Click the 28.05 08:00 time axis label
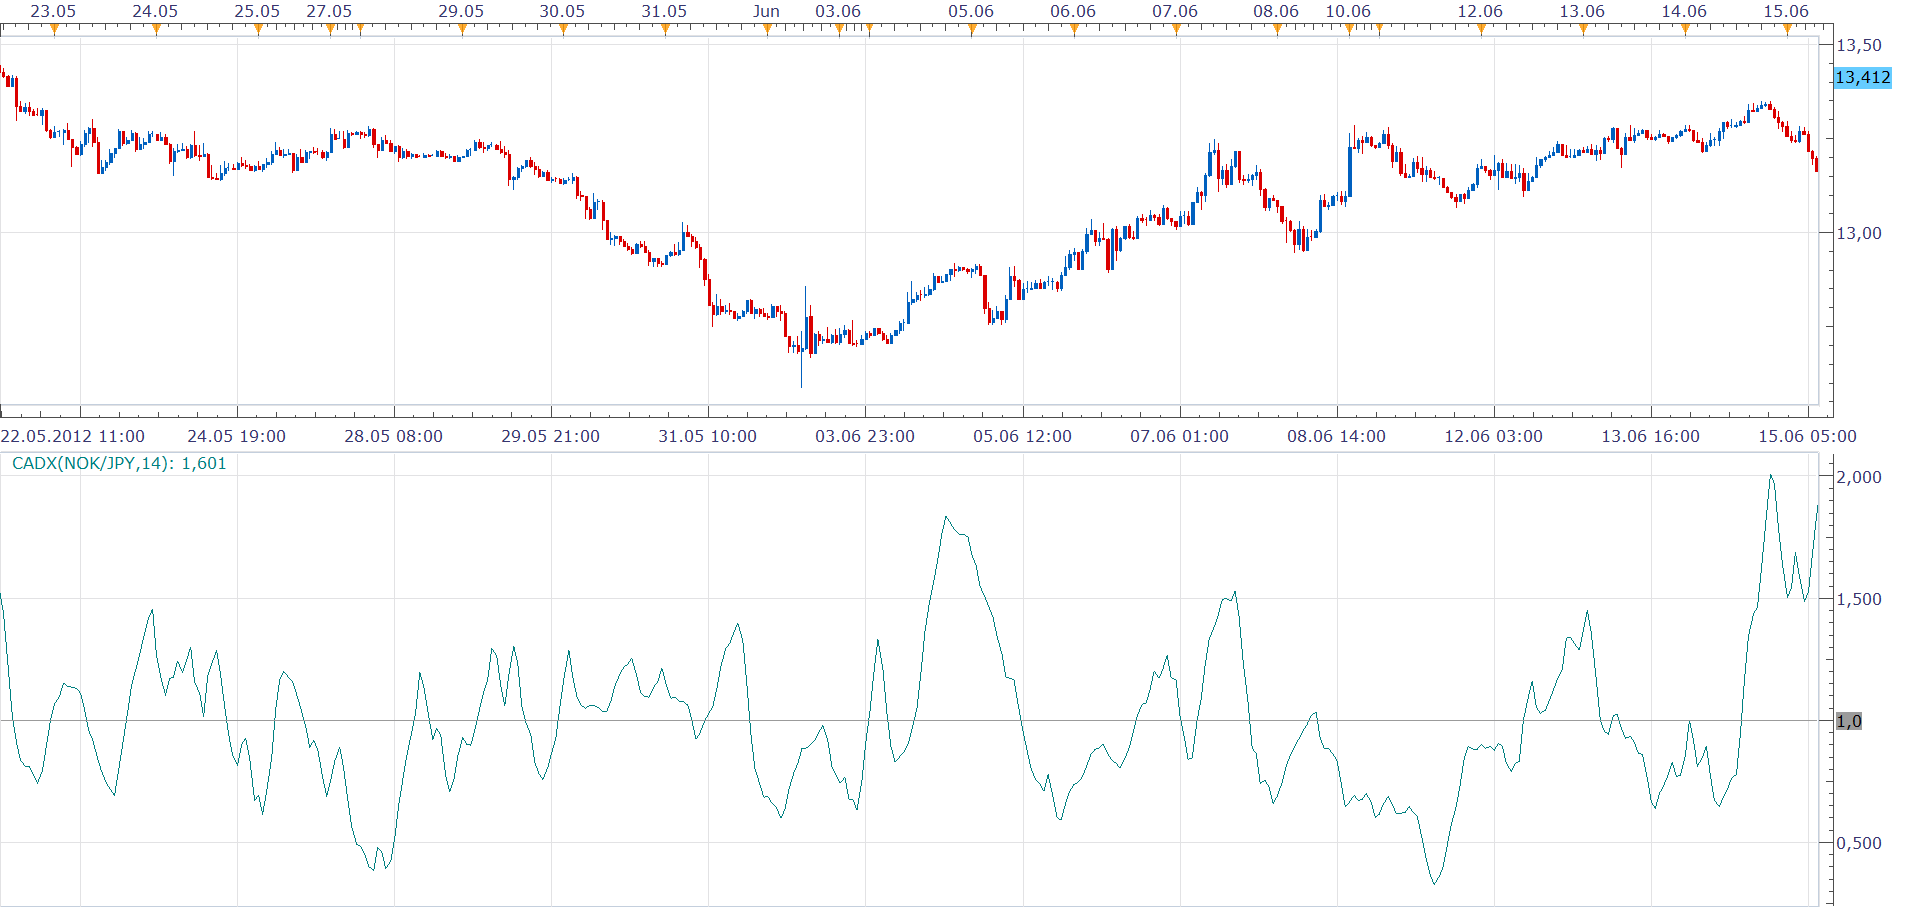Viewport: 1914px width, 907px height. tap(394, 436)
